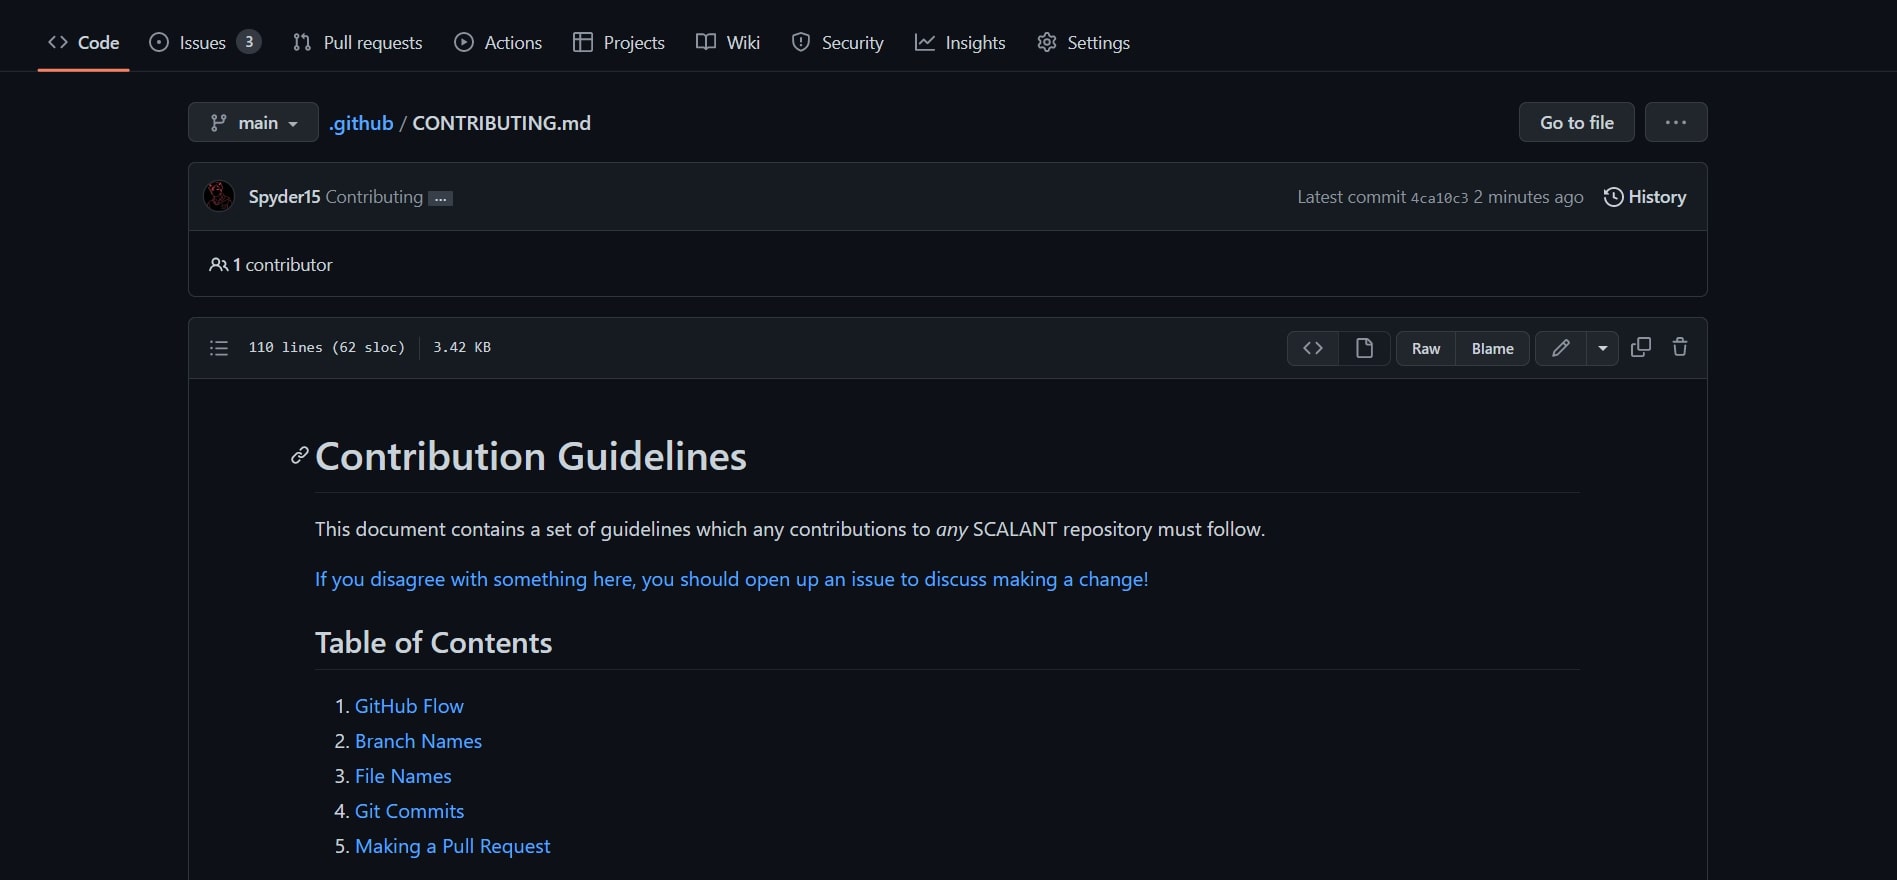Click the '2 minutes ago' timestamp
Image resolution: width=1897 pixels, height=880 pixels.
[1528, 197]
